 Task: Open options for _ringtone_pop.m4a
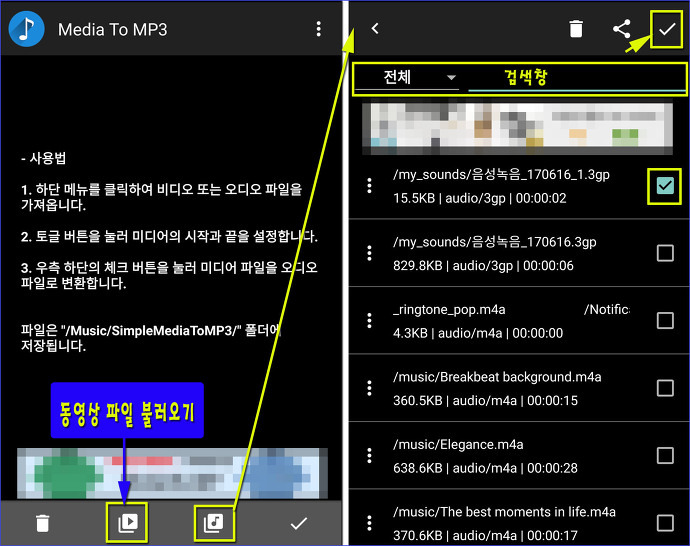[x=369, y=321]
